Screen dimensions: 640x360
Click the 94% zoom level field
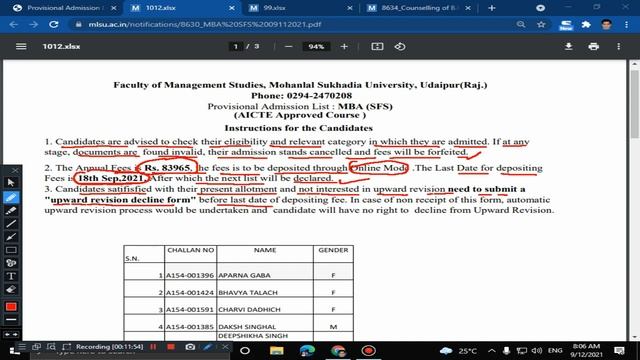click(x=316, y=47)
